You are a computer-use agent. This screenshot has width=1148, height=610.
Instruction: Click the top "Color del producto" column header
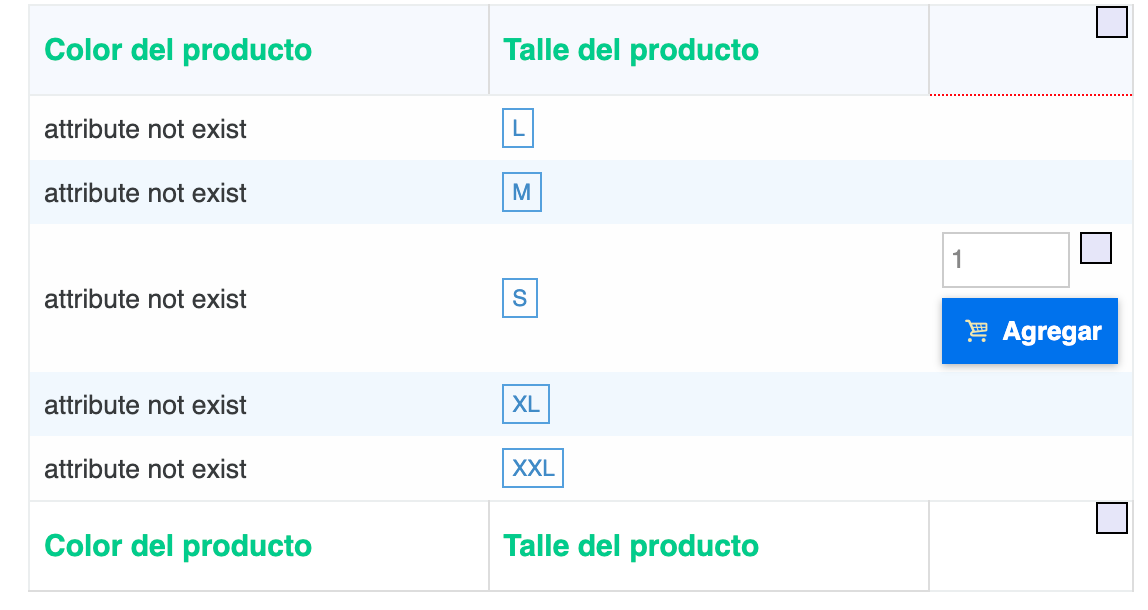click(178, 50)
